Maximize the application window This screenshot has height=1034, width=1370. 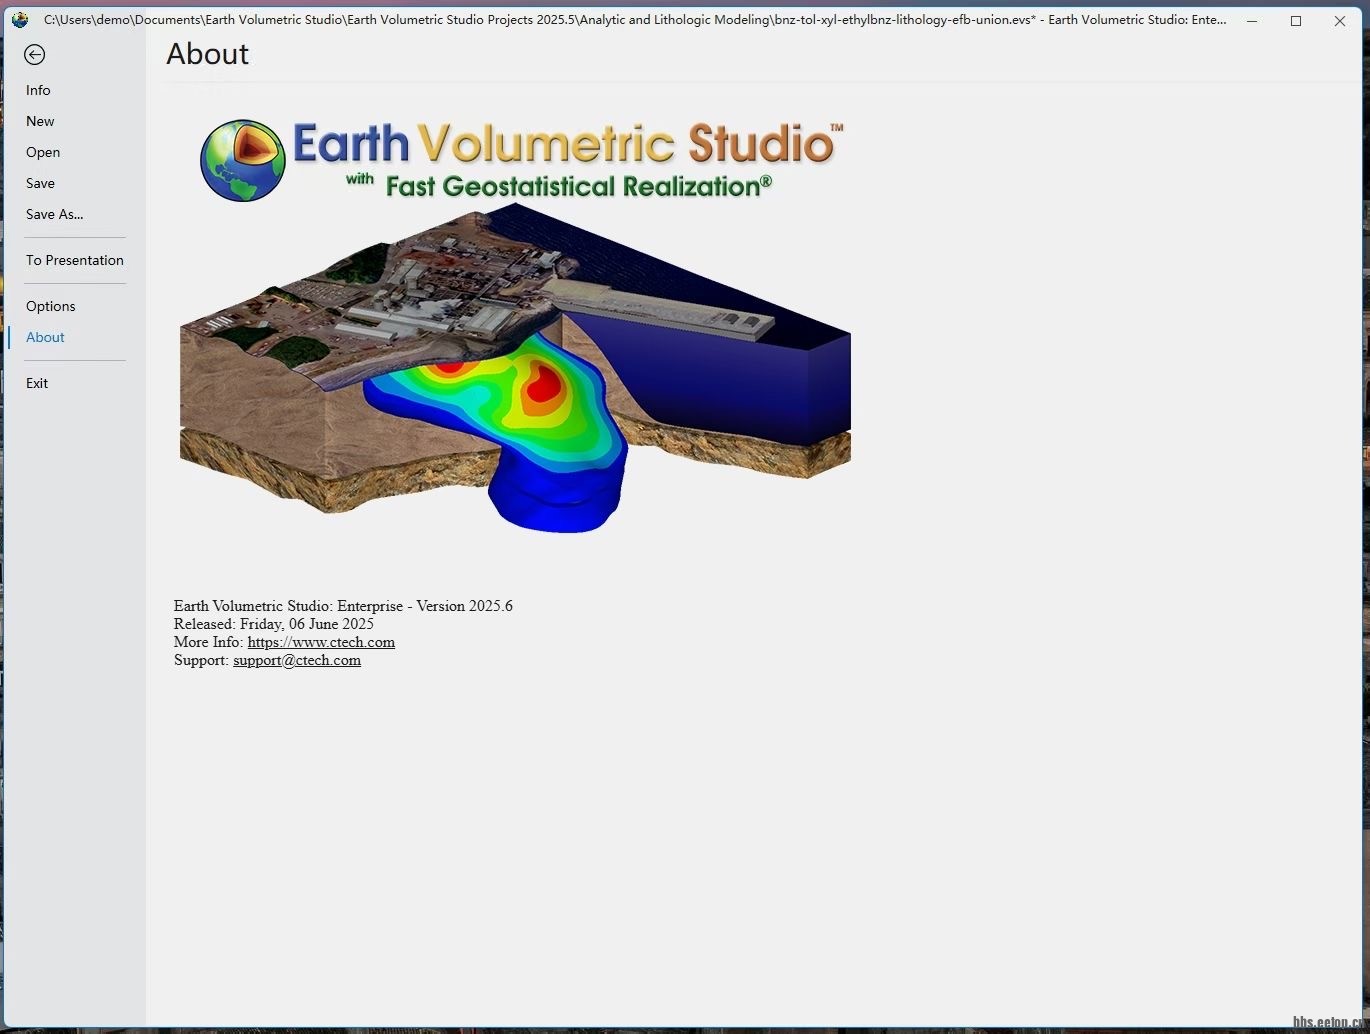click(1296, 20)
